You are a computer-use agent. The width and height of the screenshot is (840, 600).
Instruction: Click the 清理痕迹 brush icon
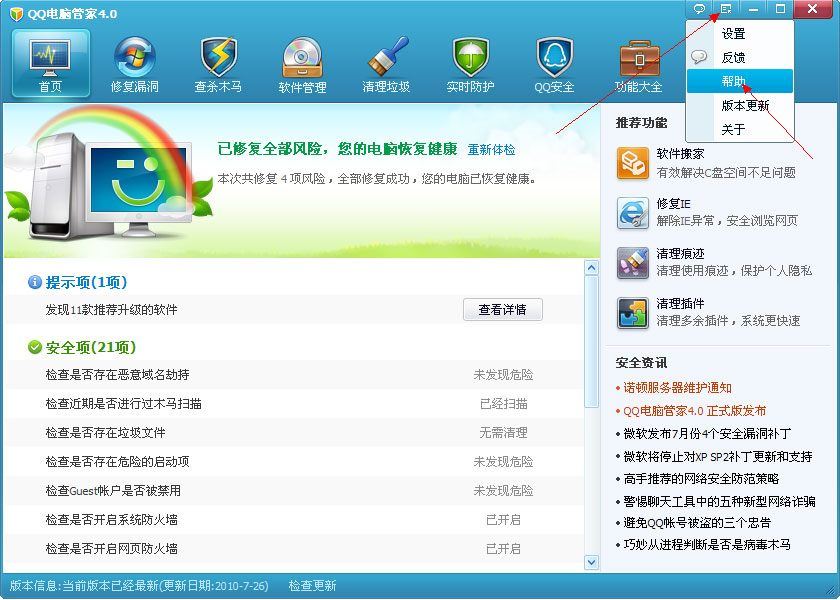(x=633, y=262)
